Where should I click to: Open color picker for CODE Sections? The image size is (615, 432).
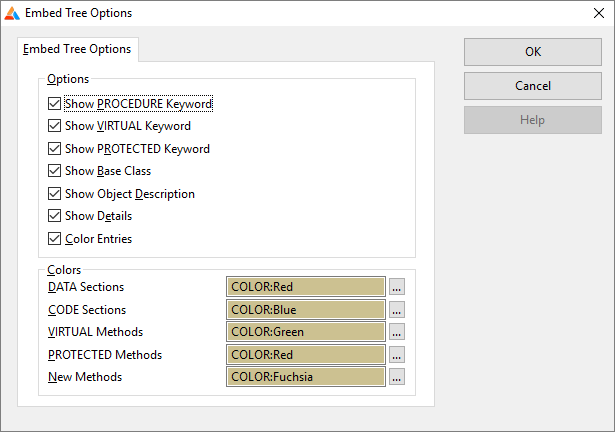point(397,310)
